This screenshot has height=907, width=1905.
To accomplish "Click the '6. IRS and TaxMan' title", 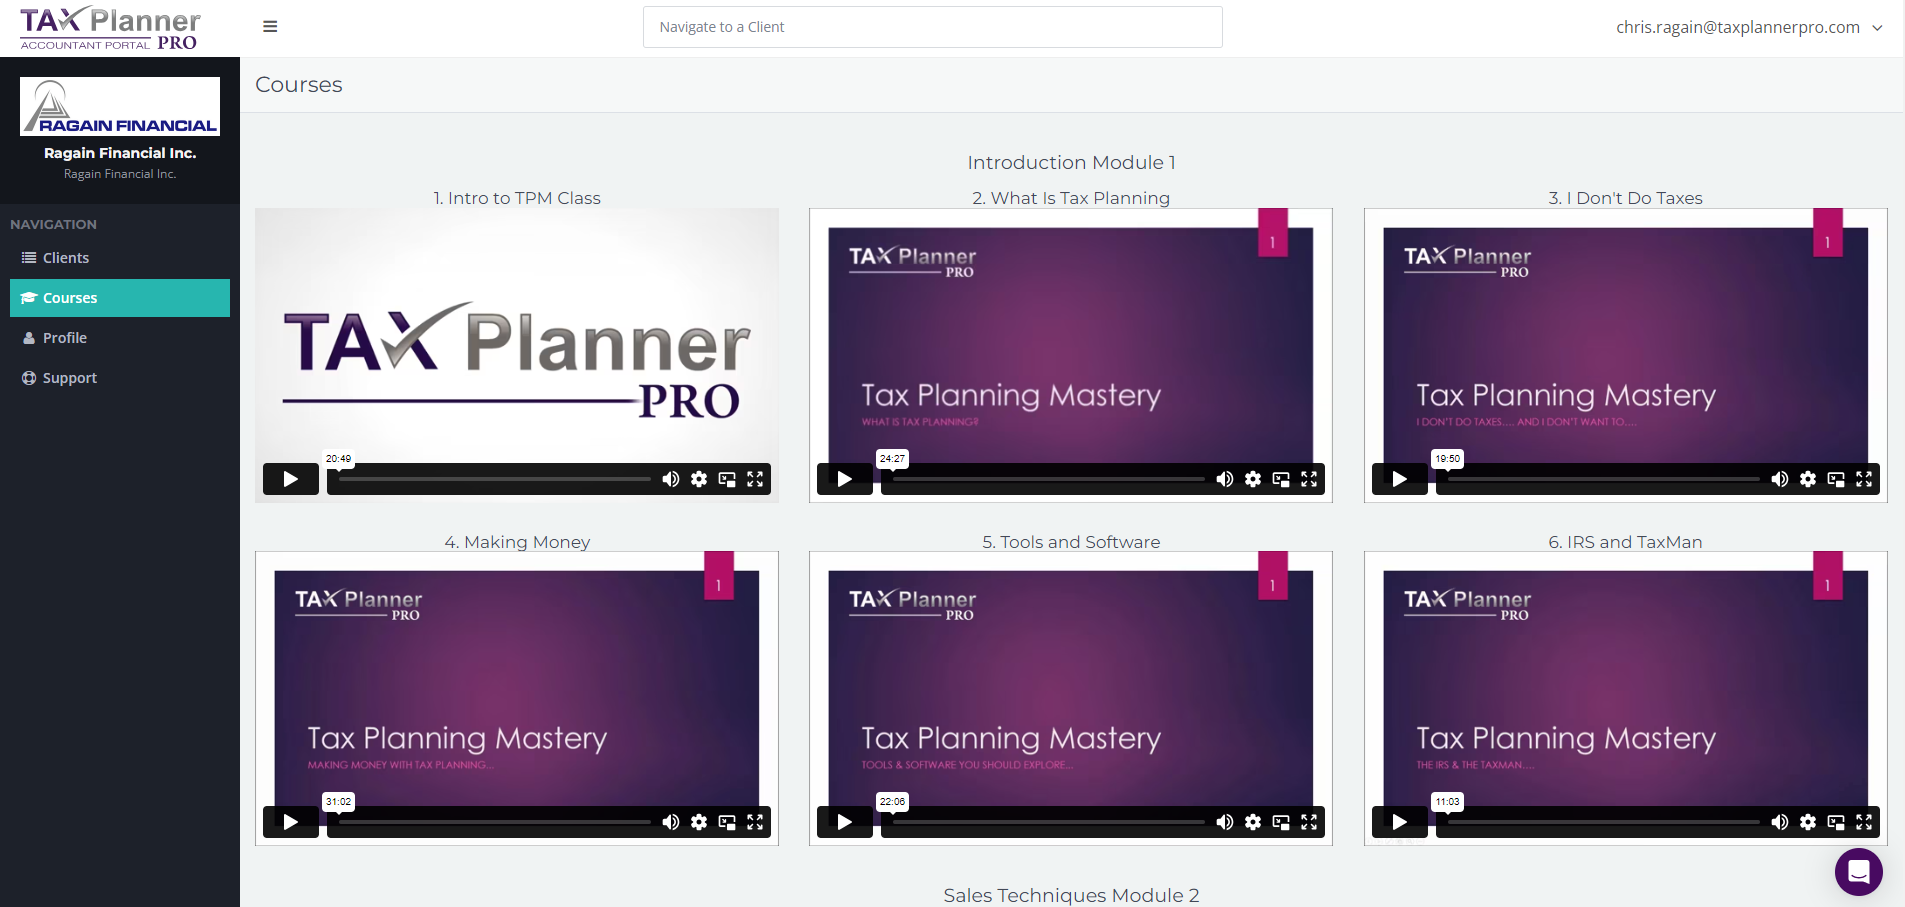I will [1626, 542].
